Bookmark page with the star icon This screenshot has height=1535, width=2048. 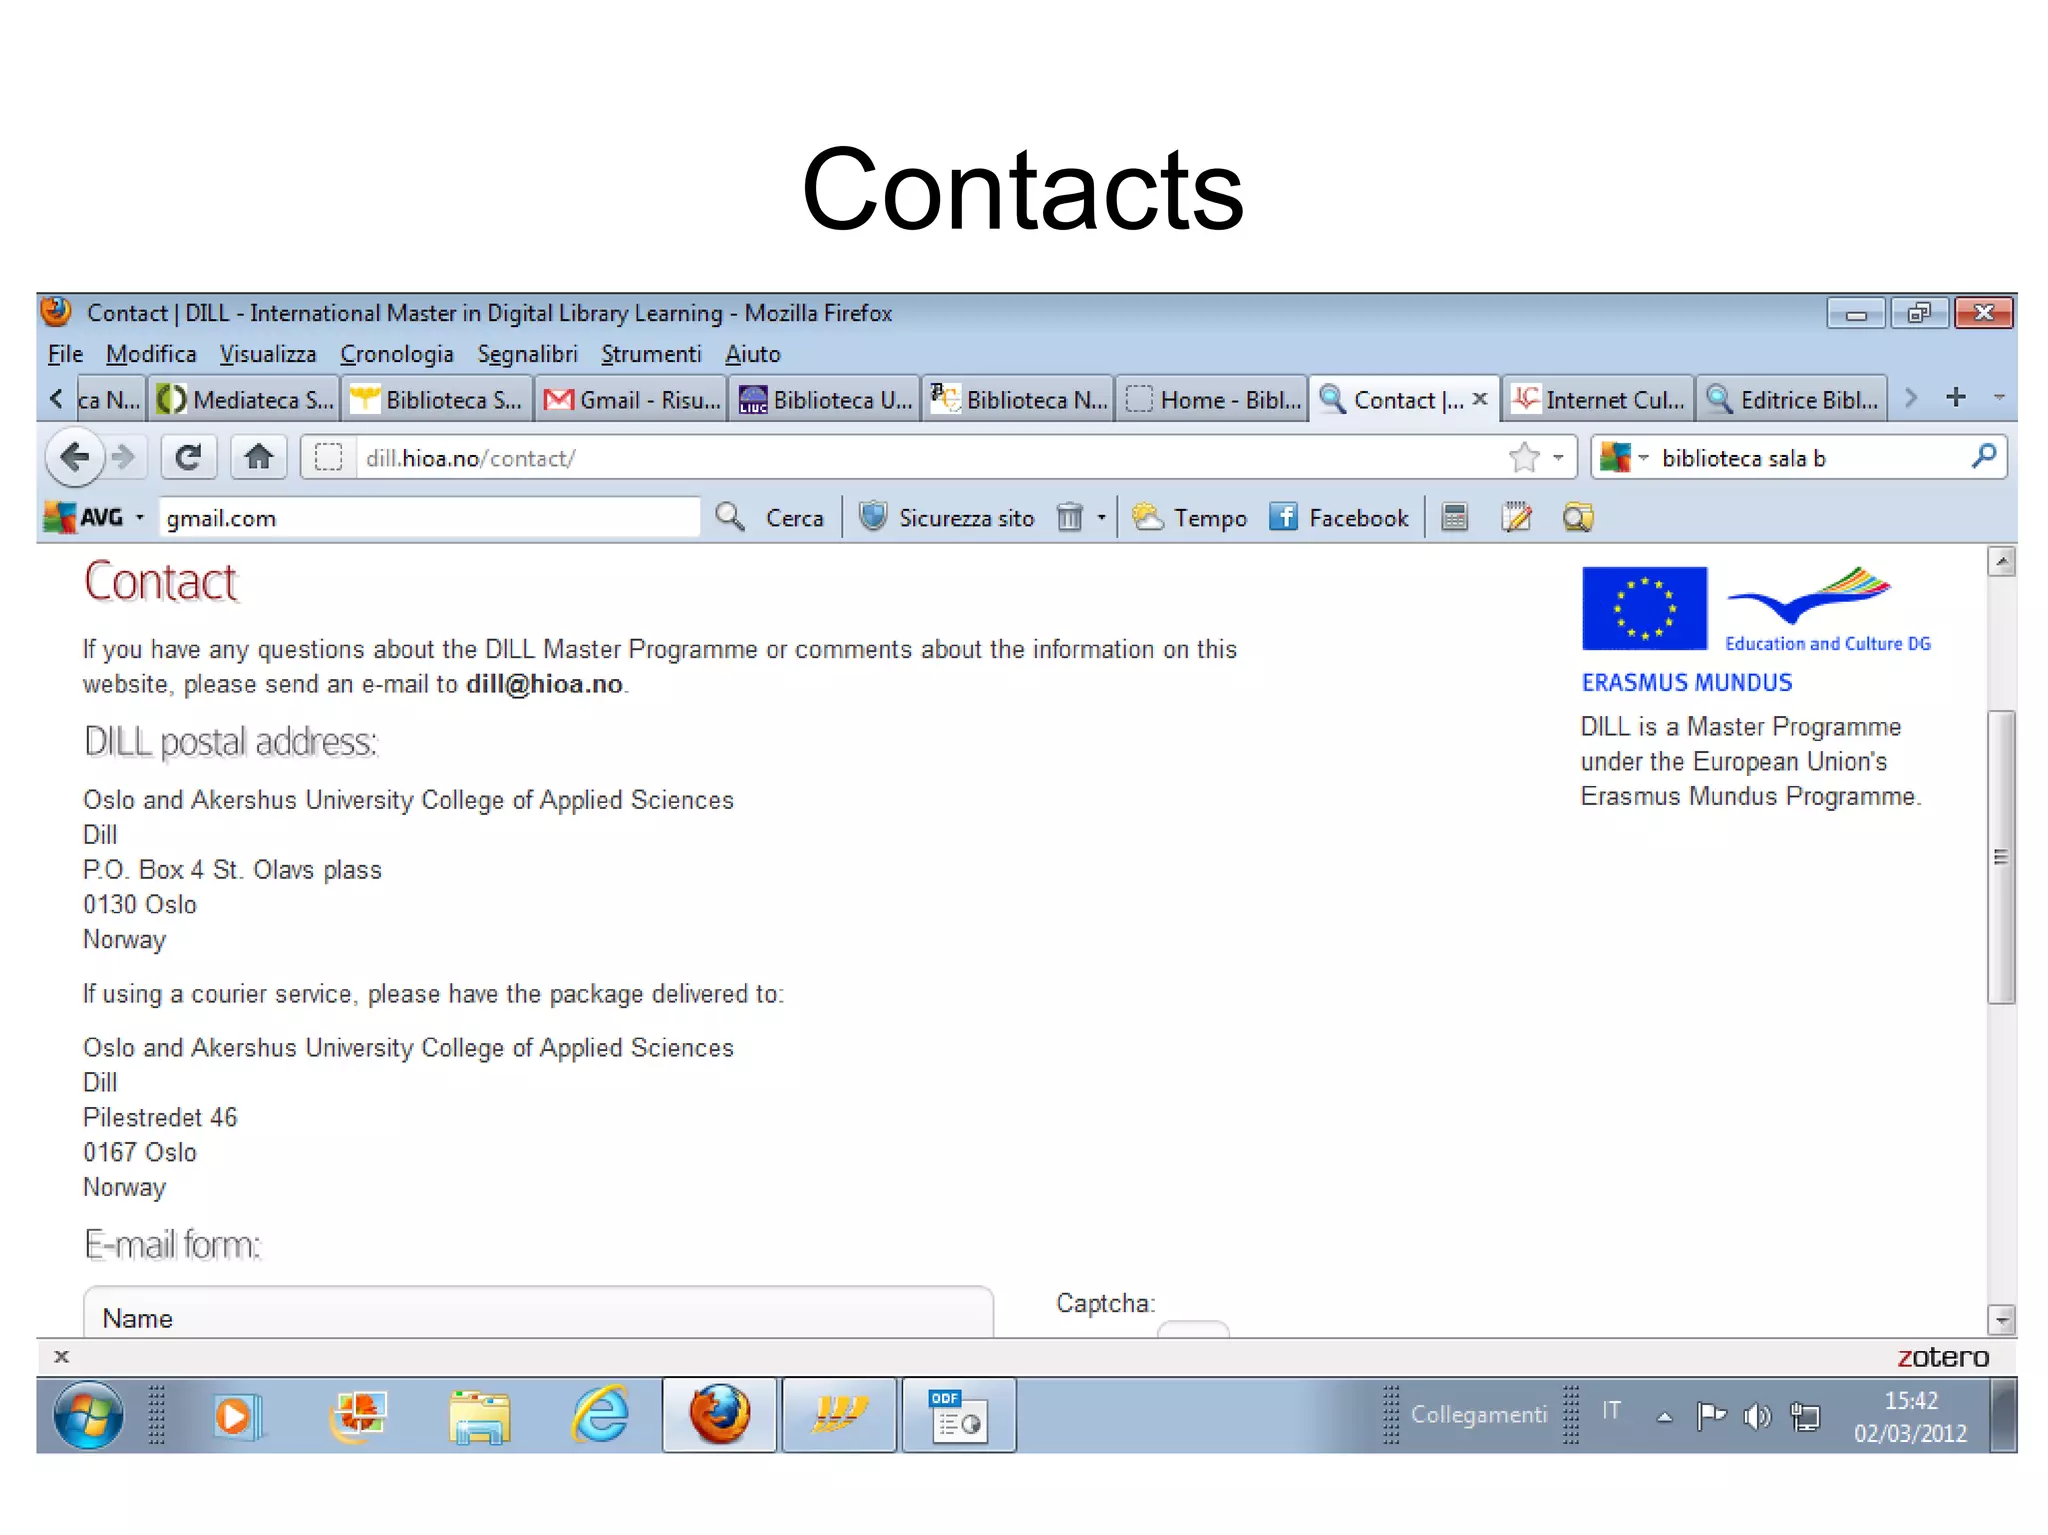(x=1523, y=458)
